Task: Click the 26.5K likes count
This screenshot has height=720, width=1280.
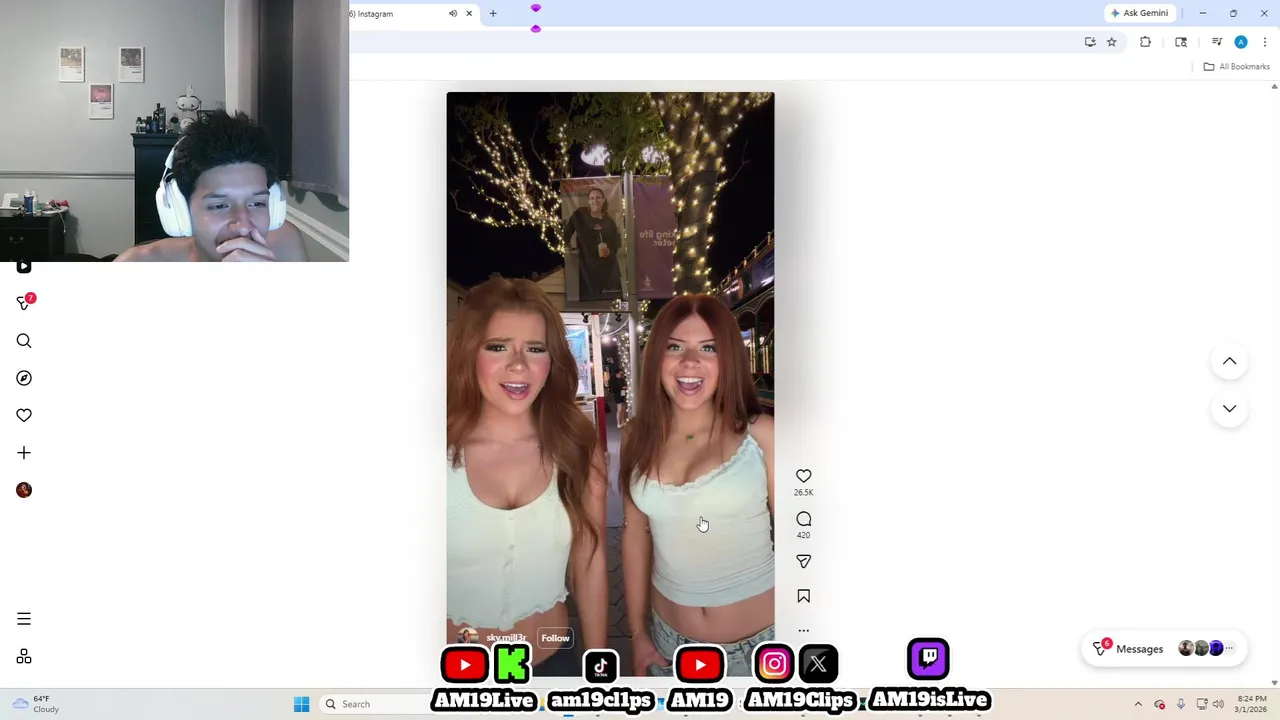Action: point(803,493)
